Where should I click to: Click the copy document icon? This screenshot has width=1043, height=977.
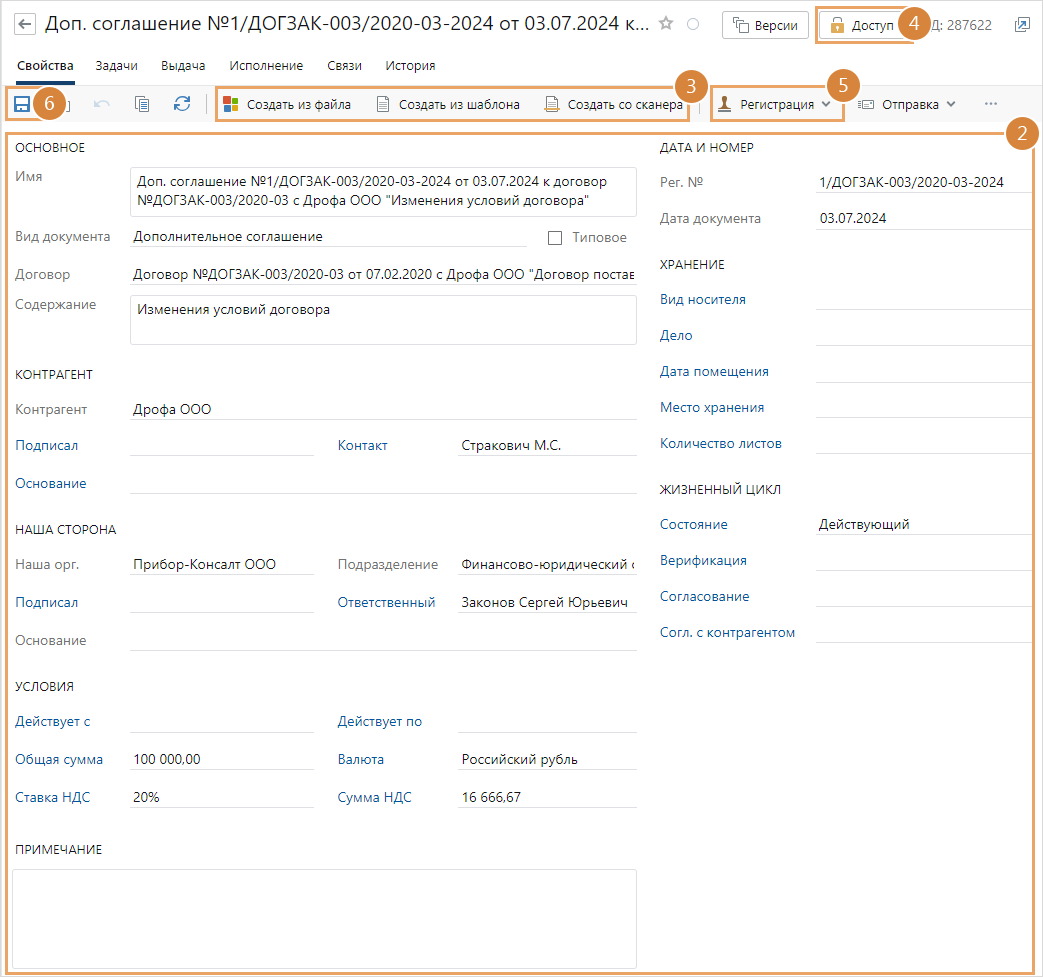142,104
